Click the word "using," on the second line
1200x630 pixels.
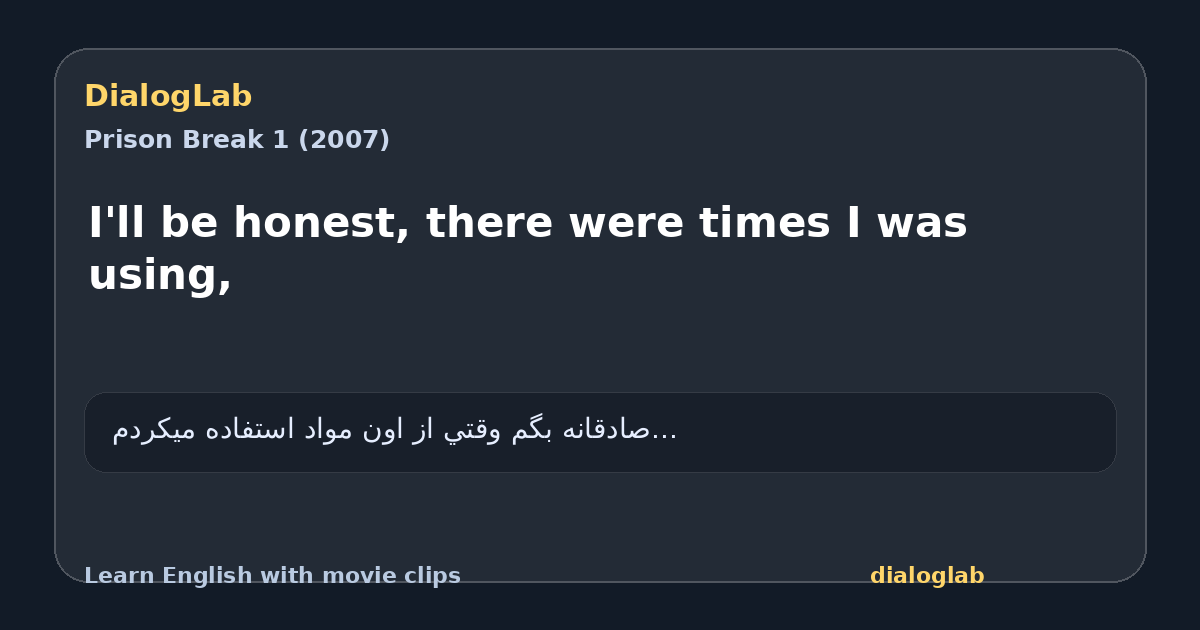(x=160, y=275)
